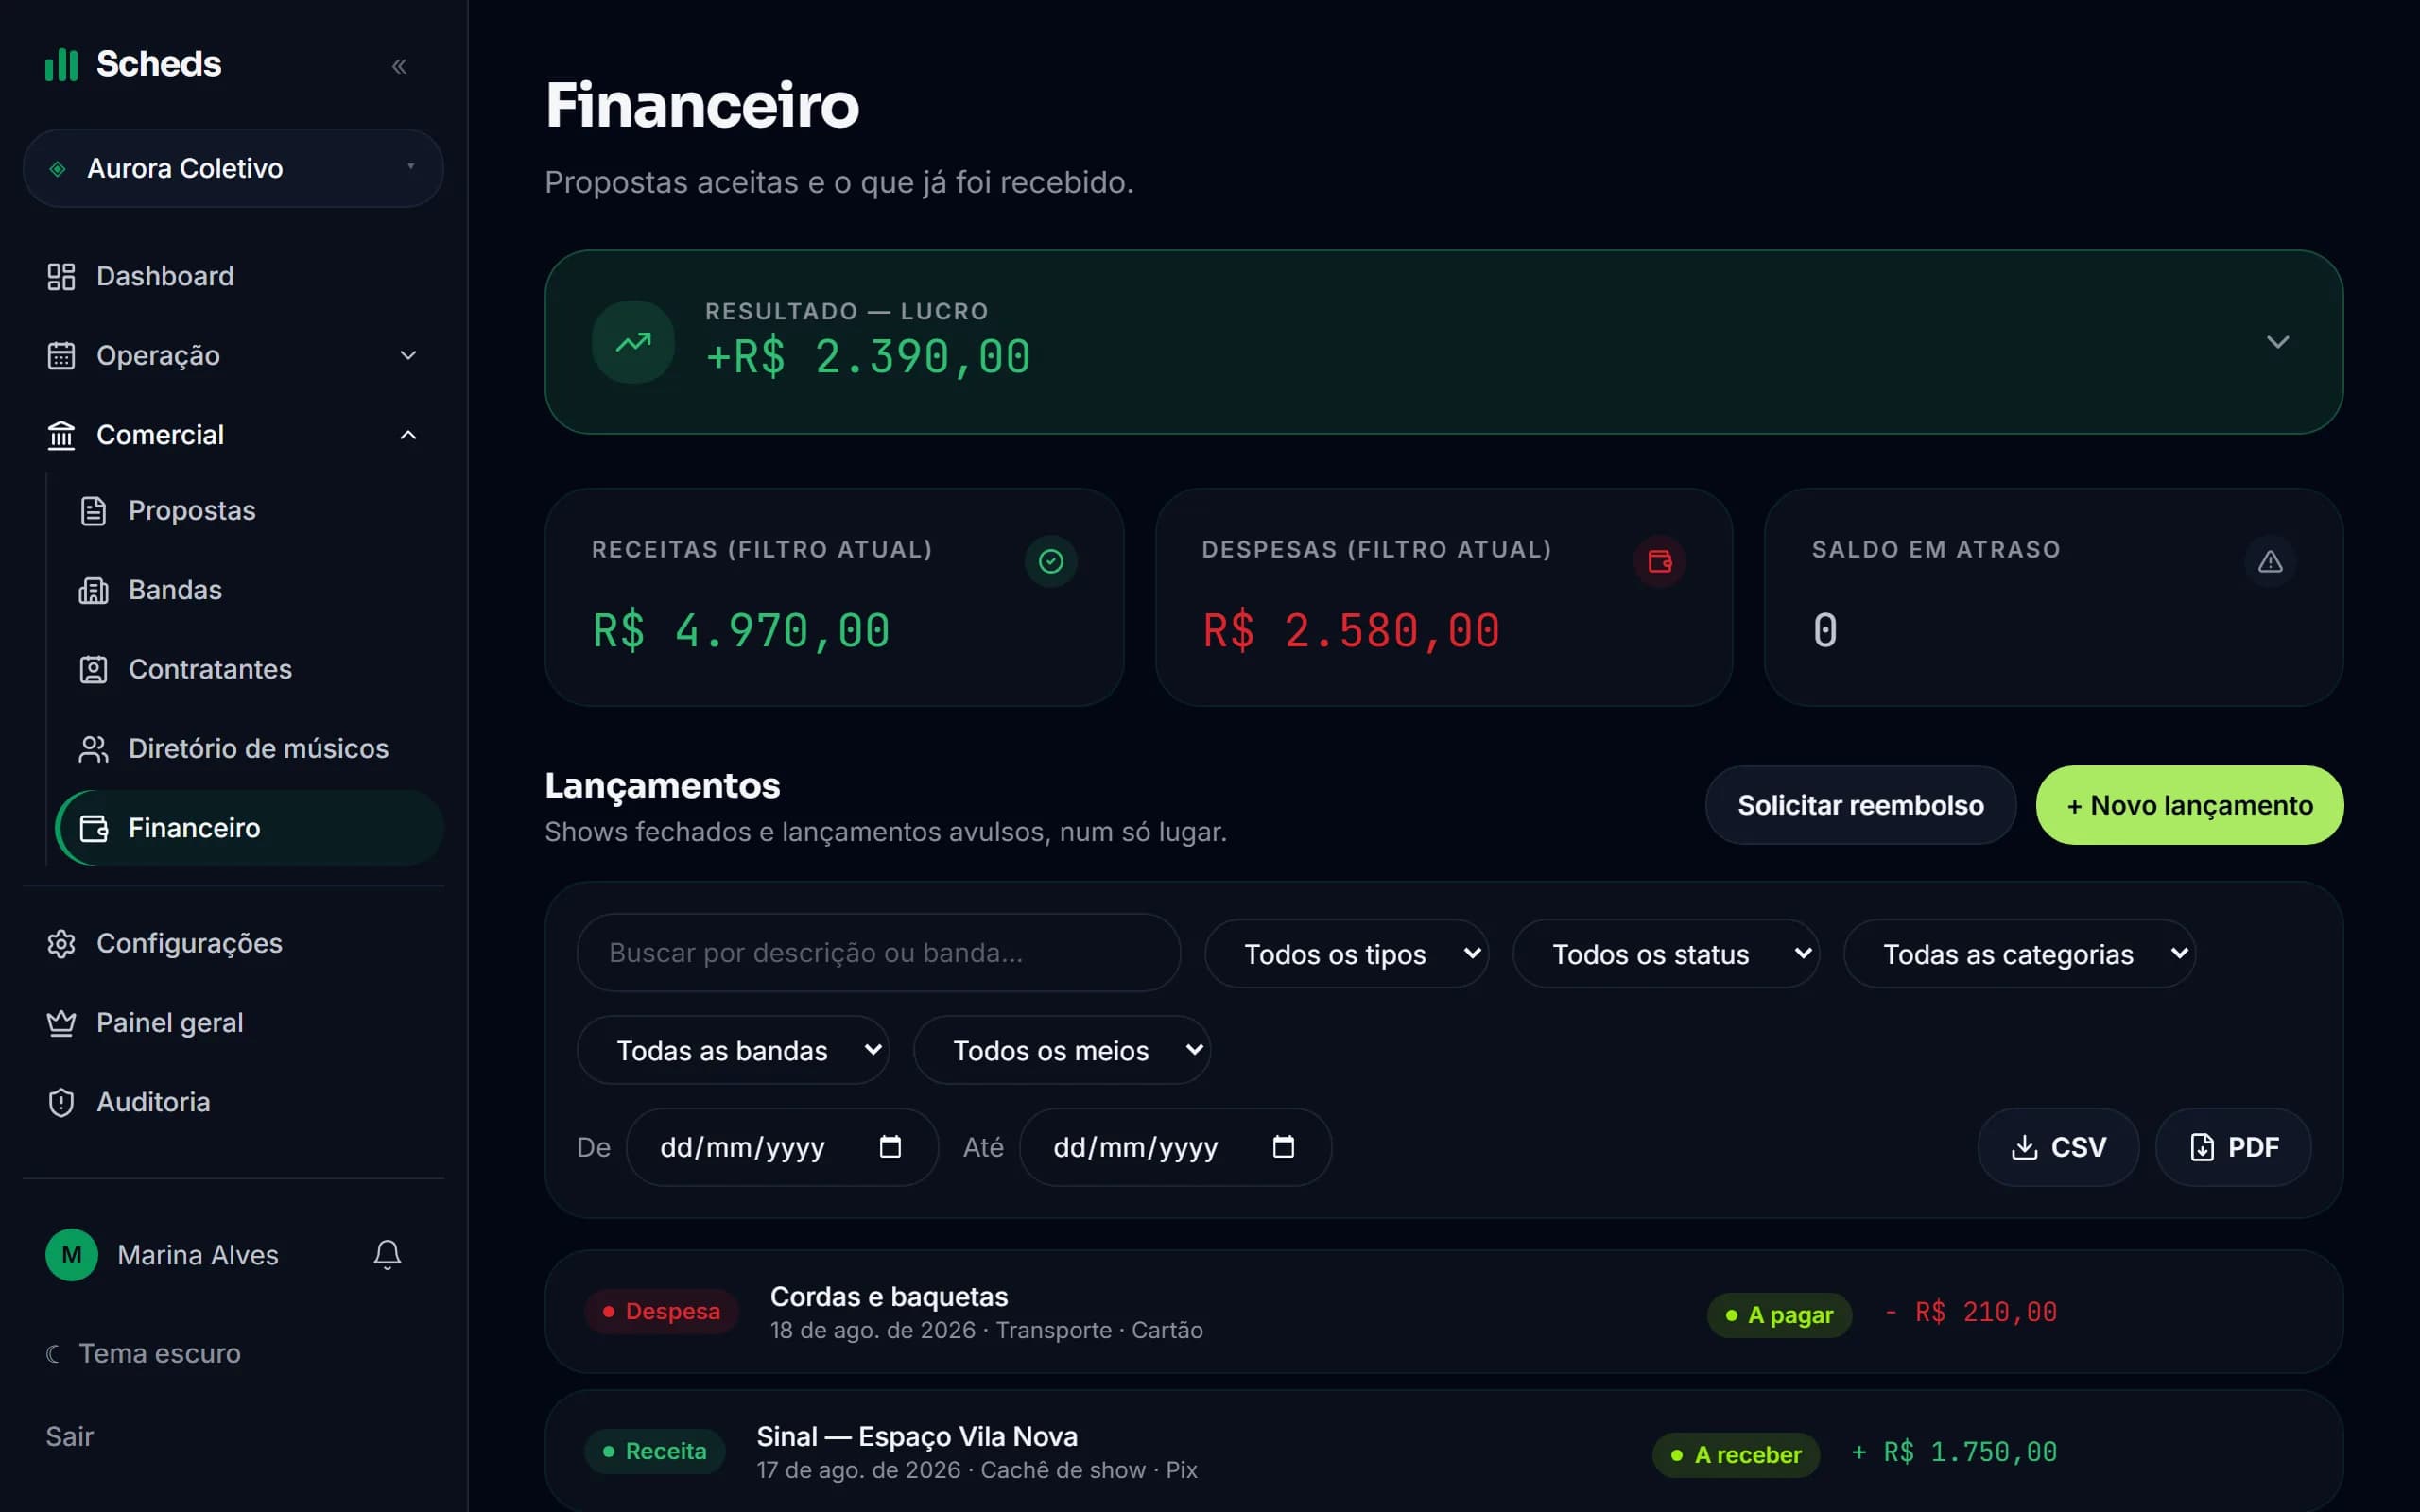Screen dimensions: 2420x1512
Task: Click the De date input
Action: [x=782, y=1147]
